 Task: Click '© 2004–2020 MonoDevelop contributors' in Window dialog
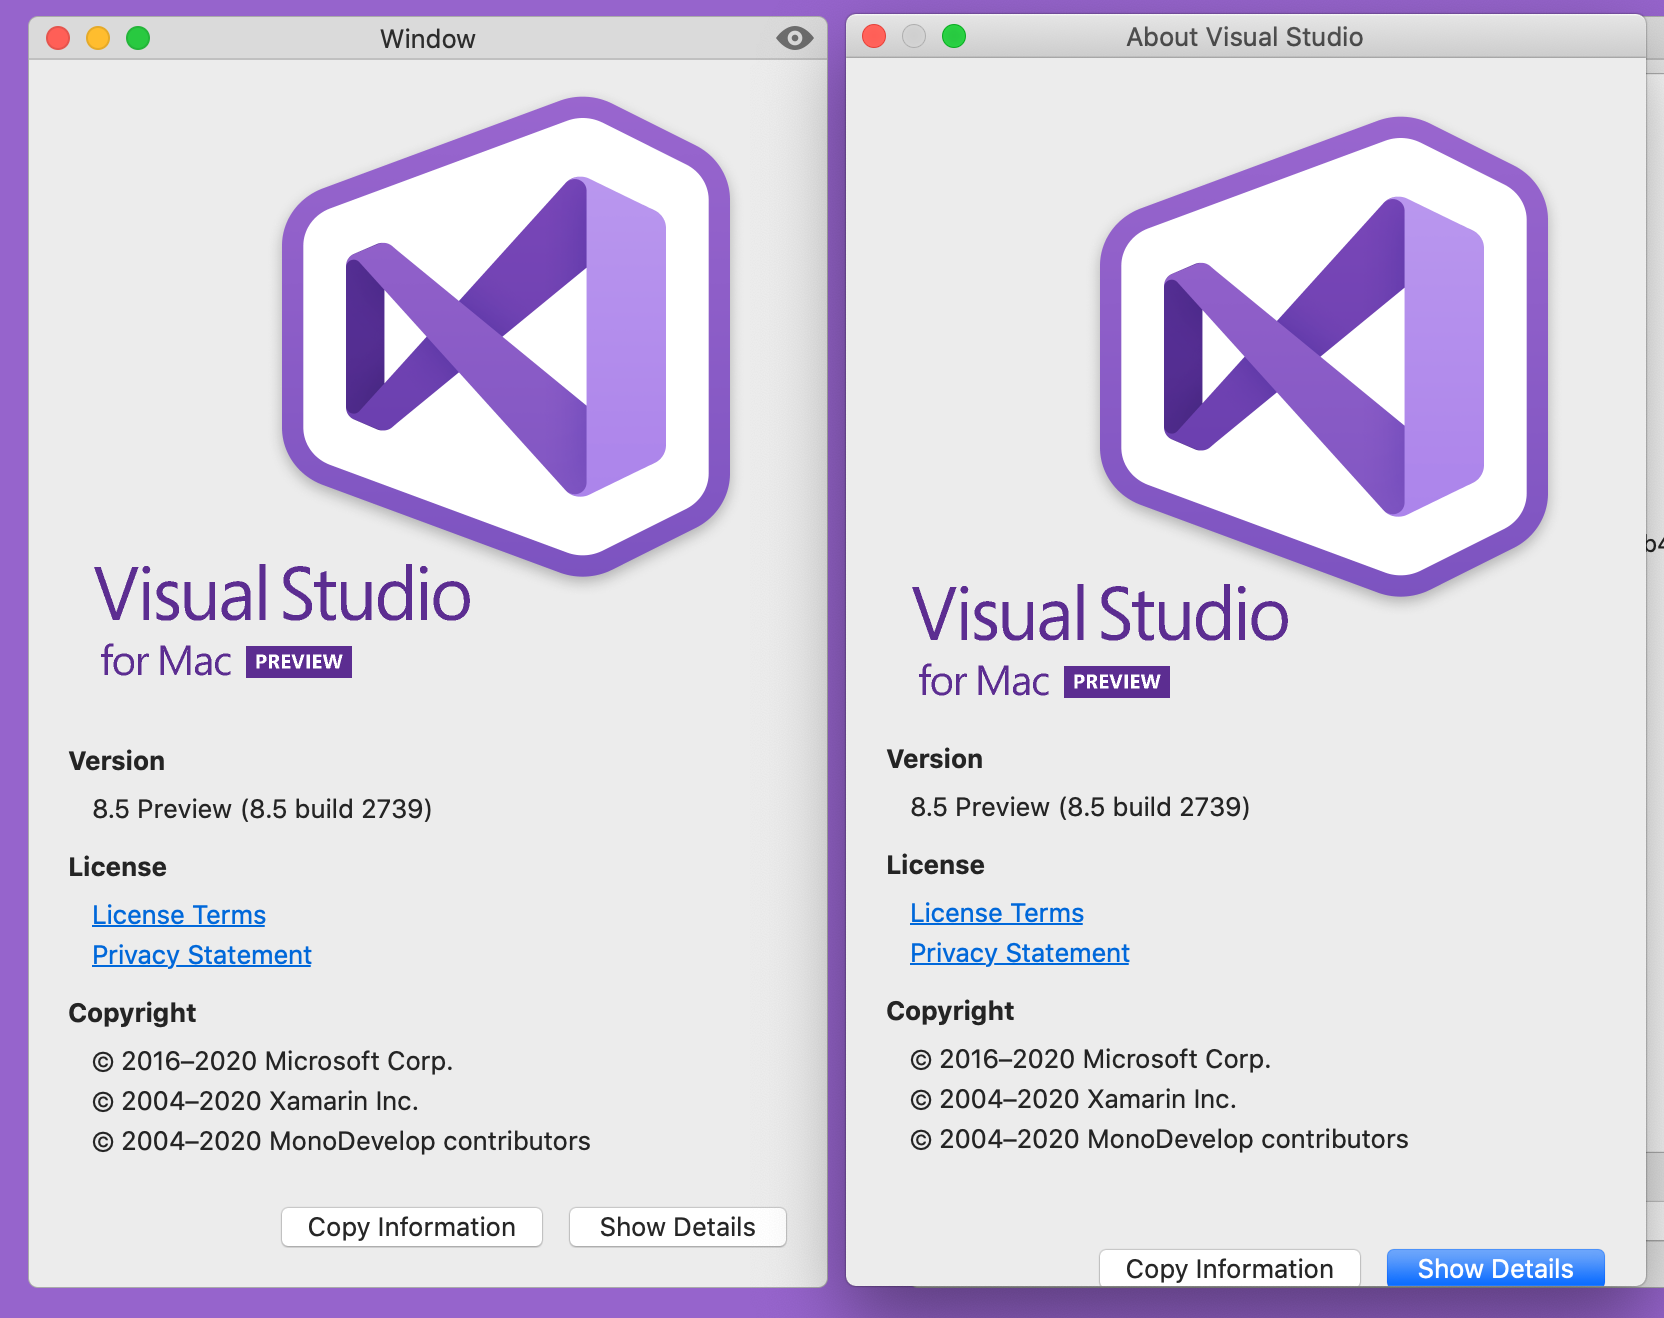(341, 1141)
